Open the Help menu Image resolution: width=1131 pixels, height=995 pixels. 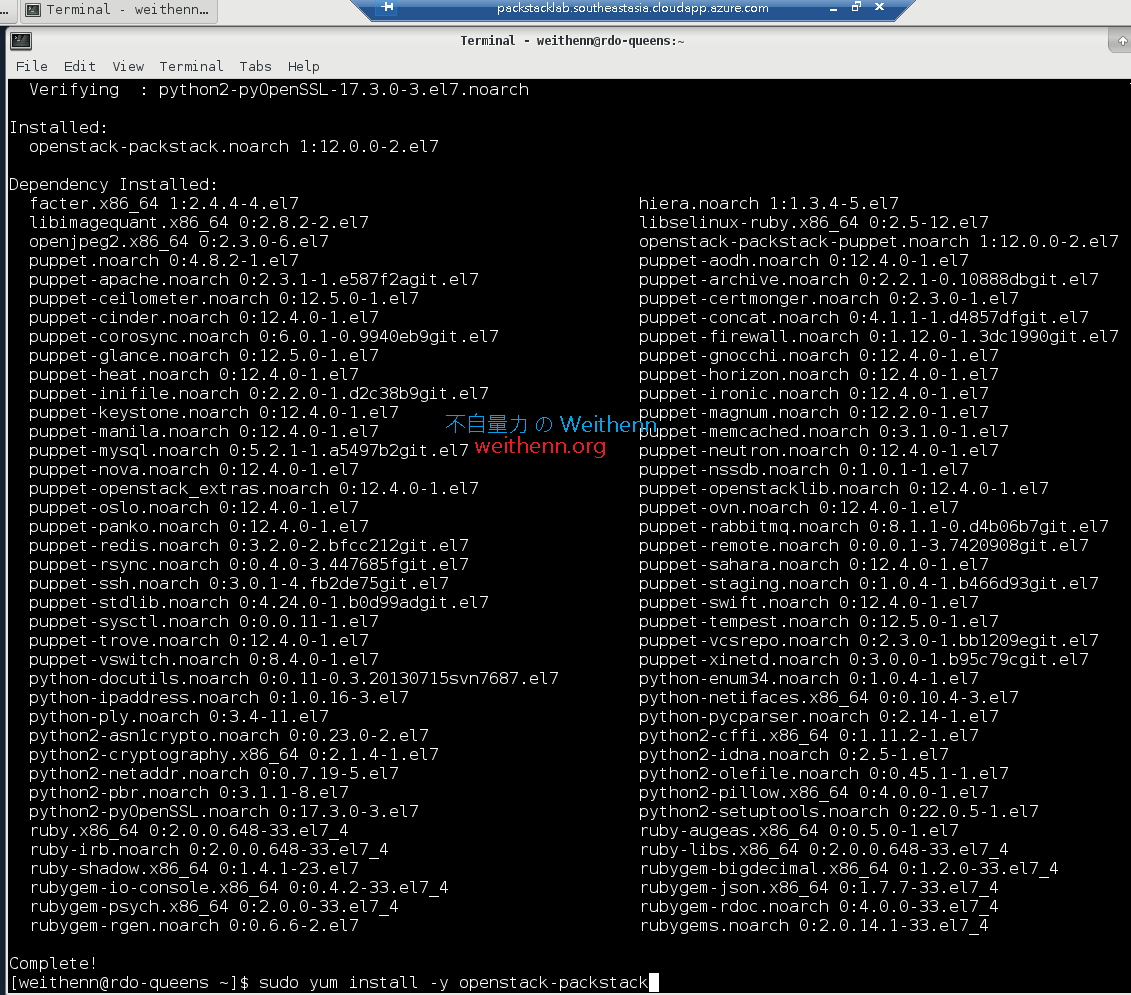pyautogui.click(x=304, y=66)
